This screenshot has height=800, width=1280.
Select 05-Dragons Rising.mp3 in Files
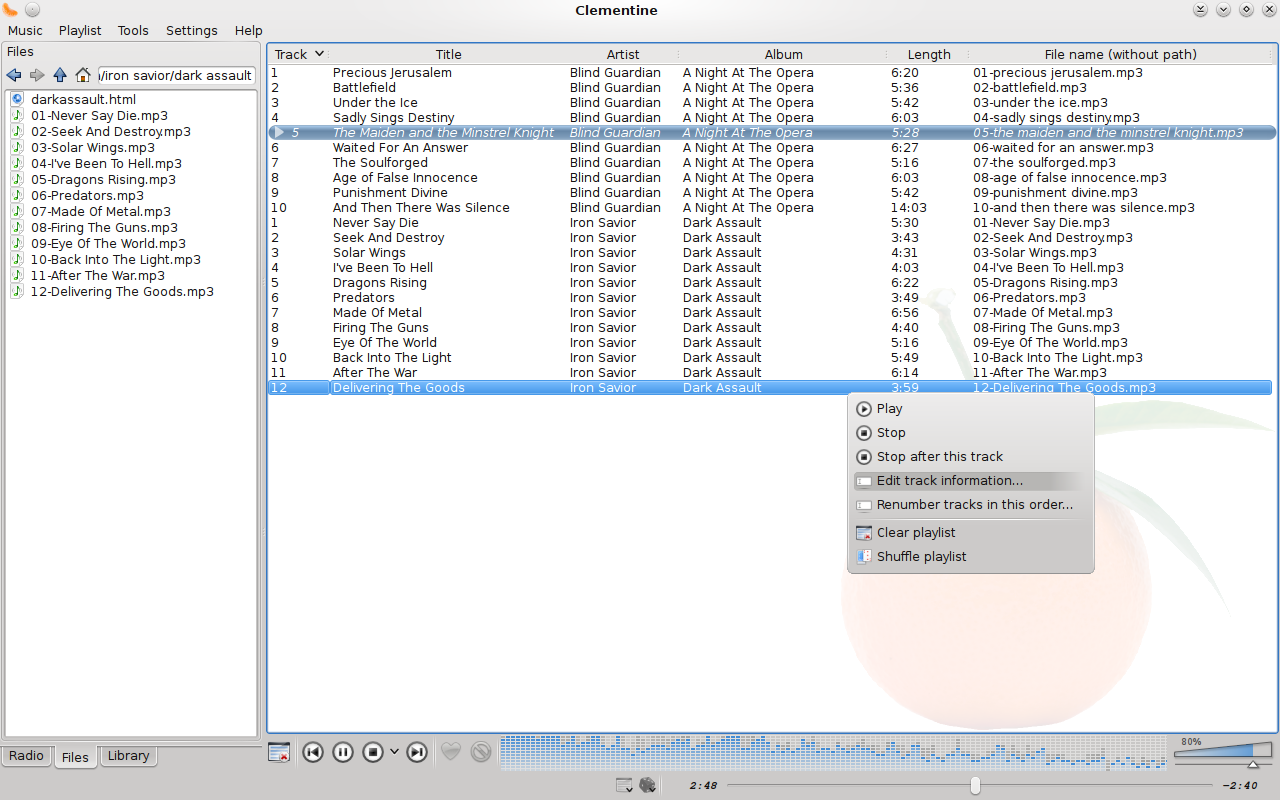tap(103, 180)
